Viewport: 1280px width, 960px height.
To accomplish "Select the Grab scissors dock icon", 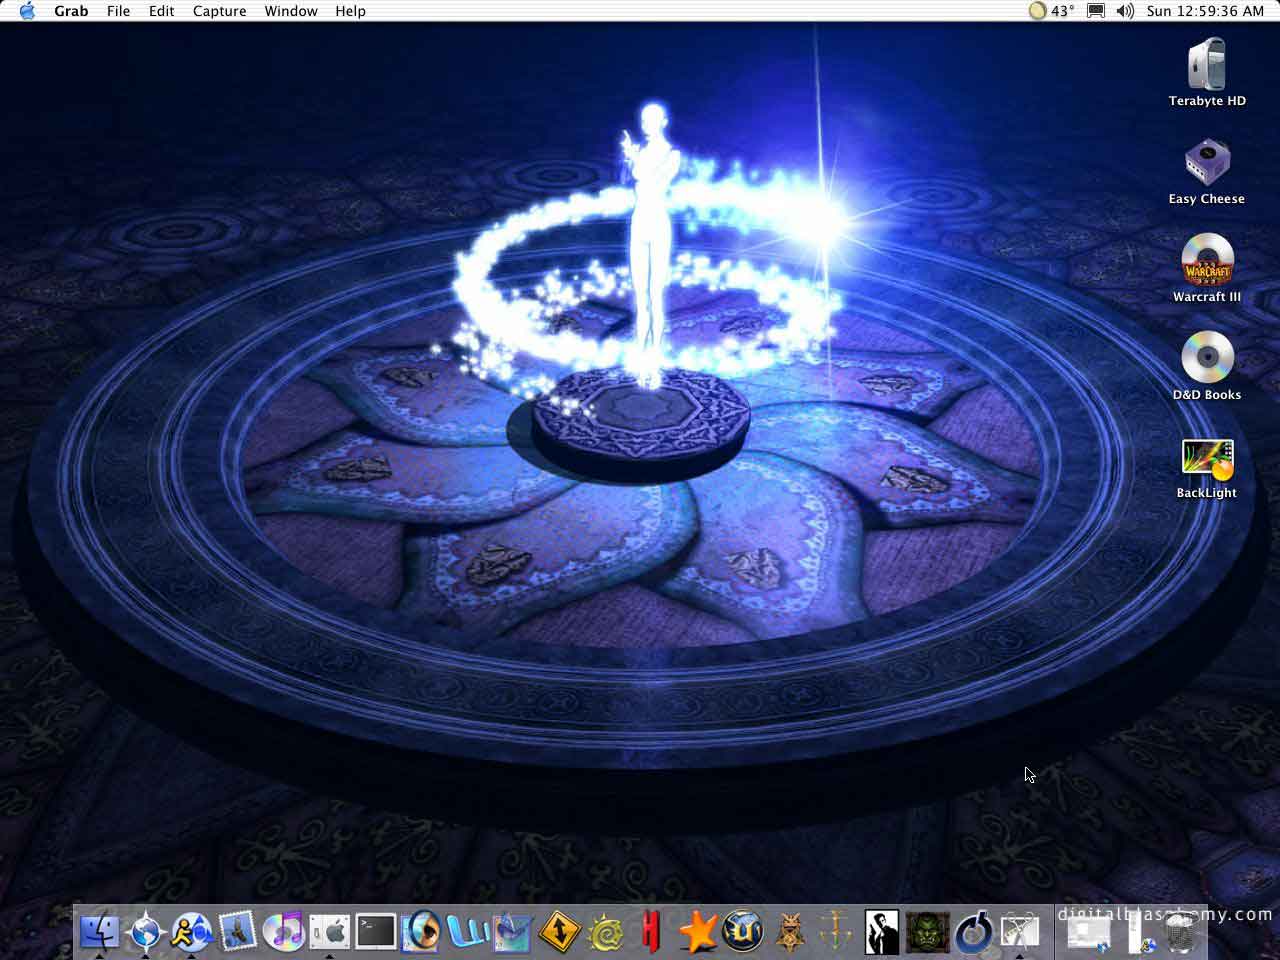I will pyautogui.click(x=1019, y=932).
